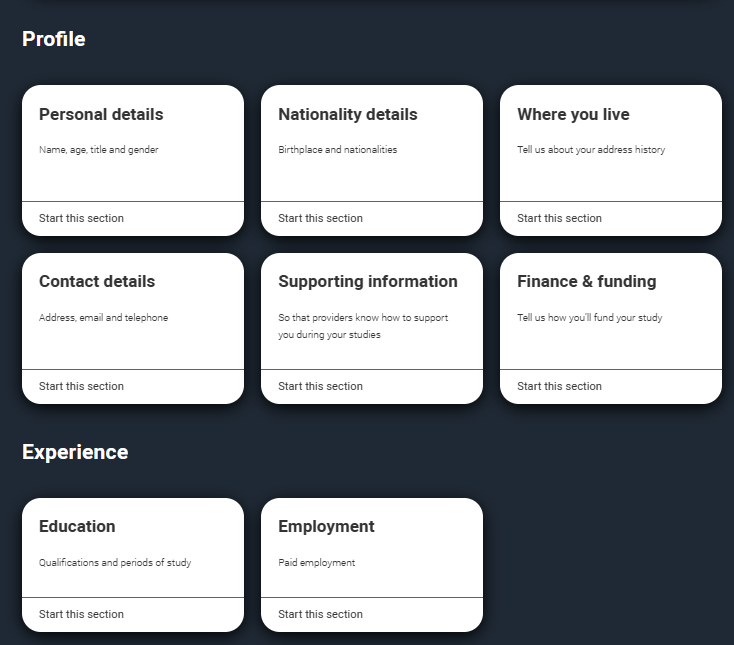Viewport: 734px width, 645px height.
Task: Click 'Start this section' under Personal details
Action: click(x=81, y=218)
